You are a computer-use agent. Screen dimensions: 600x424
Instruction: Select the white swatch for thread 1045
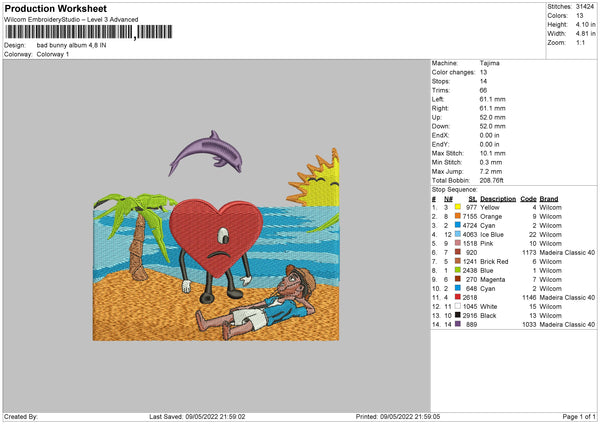click(x=458, y=306)
